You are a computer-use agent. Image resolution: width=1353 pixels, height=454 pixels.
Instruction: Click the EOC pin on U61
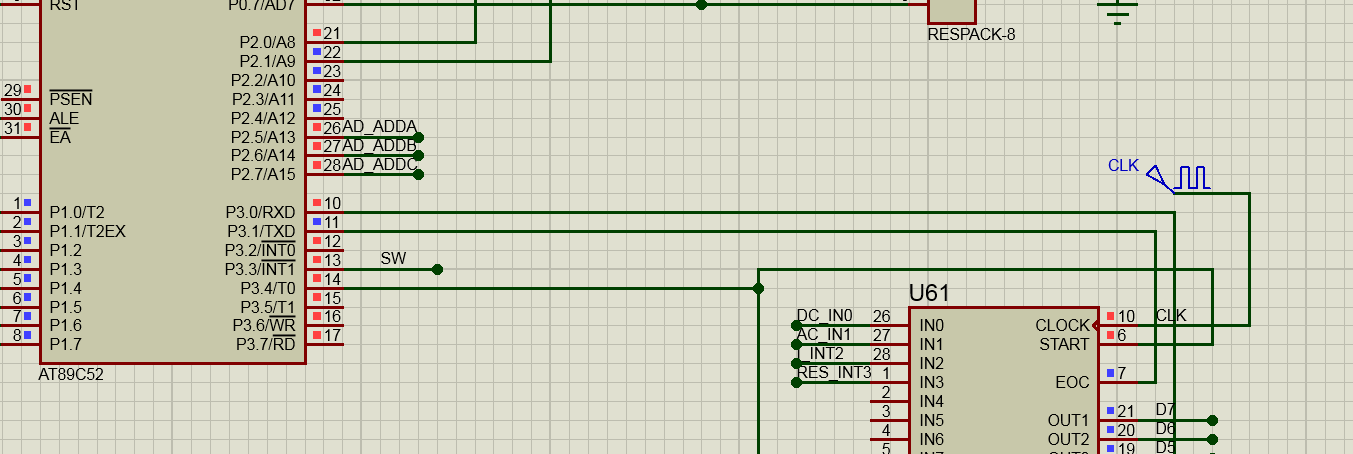click(1072, 383)
